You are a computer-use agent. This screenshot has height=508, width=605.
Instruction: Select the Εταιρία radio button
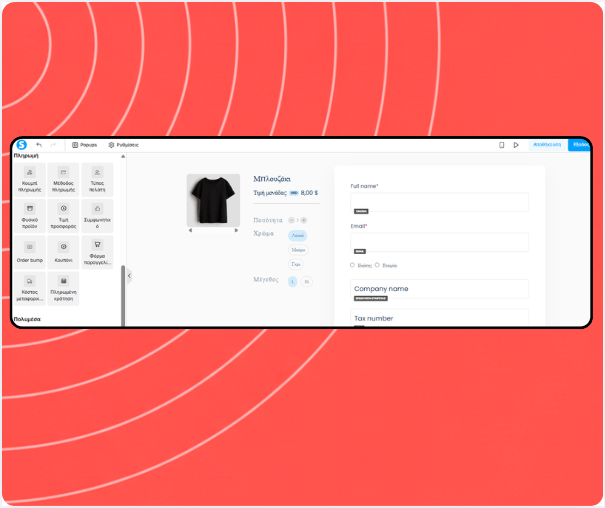(377, 265)
